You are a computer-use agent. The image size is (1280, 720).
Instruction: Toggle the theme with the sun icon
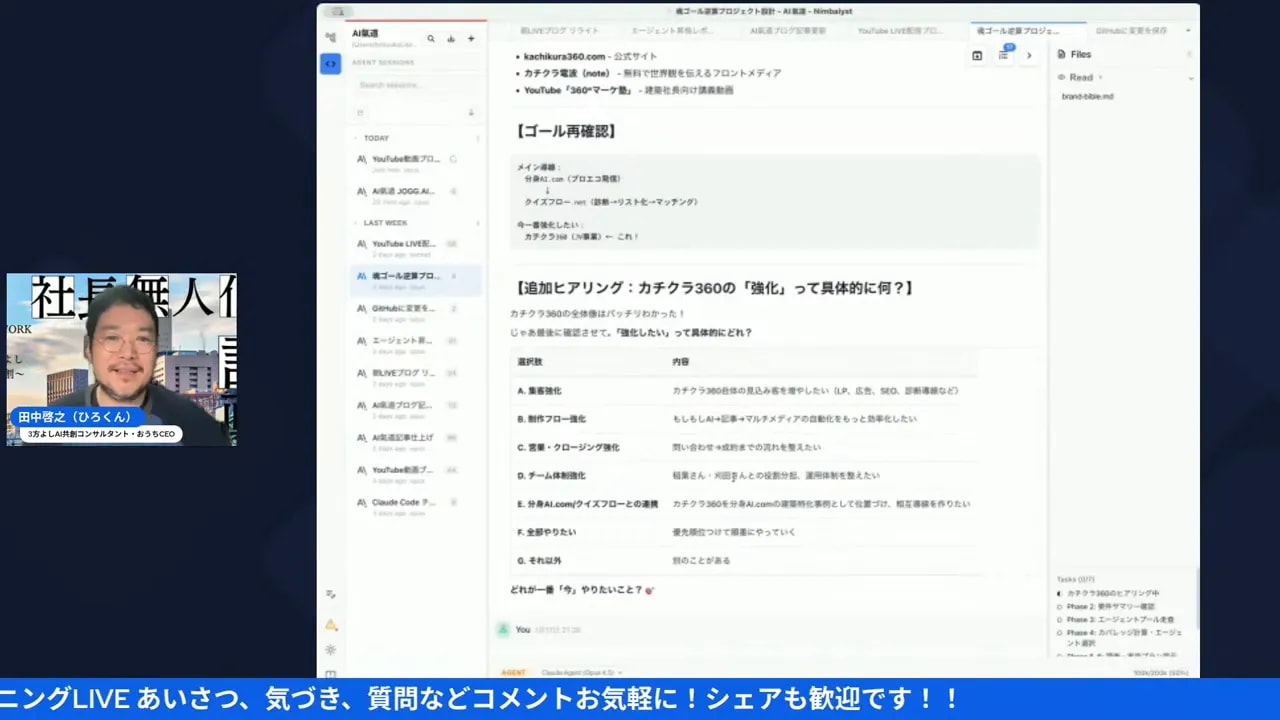pyautogui.click(x=331, y=650)
